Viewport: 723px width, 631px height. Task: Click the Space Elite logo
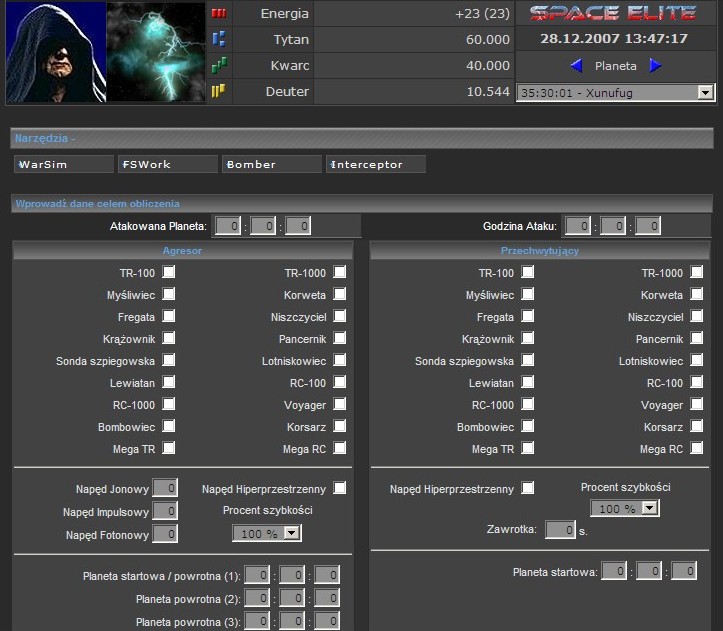point(613,14)
